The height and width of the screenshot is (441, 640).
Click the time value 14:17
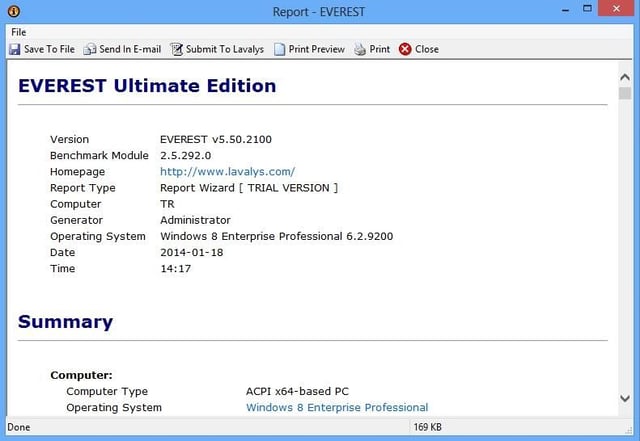[x=176, y=269]
